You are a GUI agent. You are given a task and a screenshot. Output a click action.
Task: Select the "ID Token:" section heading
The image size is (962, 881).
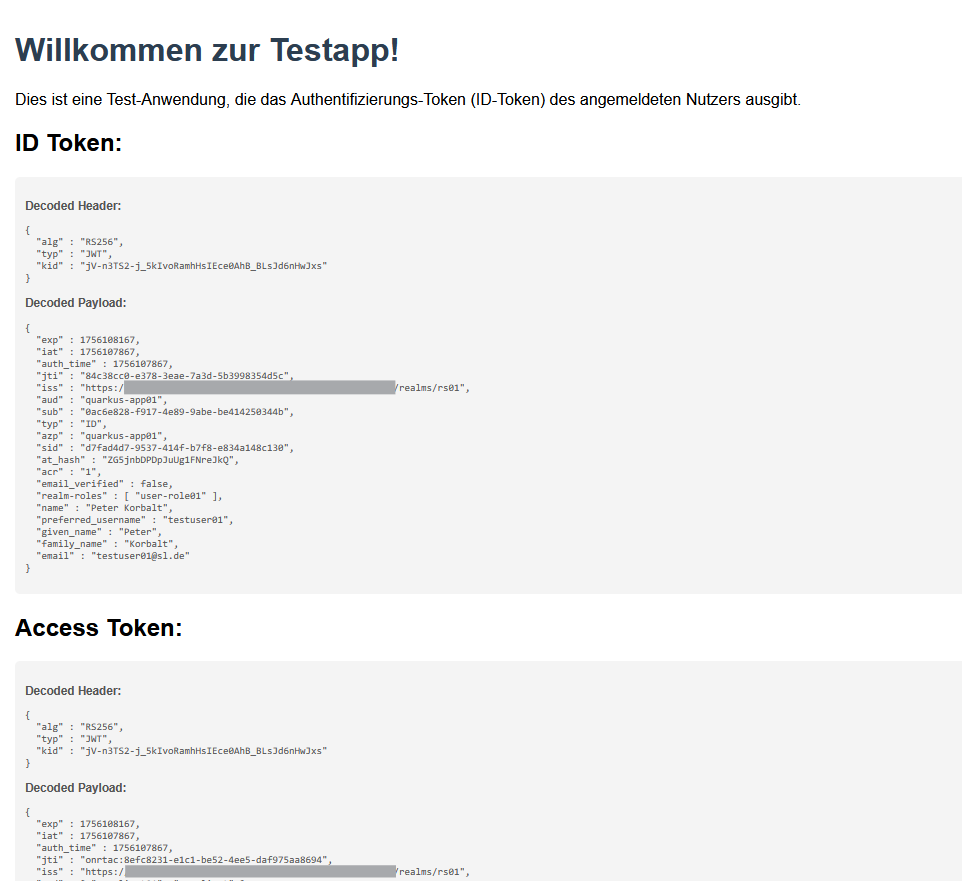pos(68,144)
